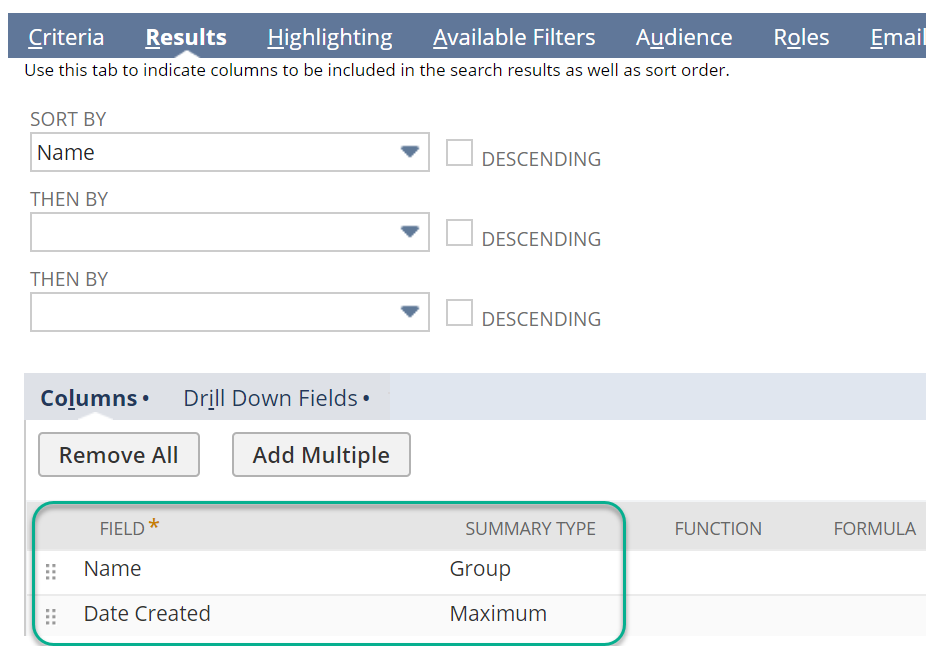Image resolution: width=926 pixels, height=646 pixels.
Task: Select the Audience tab
Action: 684,38
